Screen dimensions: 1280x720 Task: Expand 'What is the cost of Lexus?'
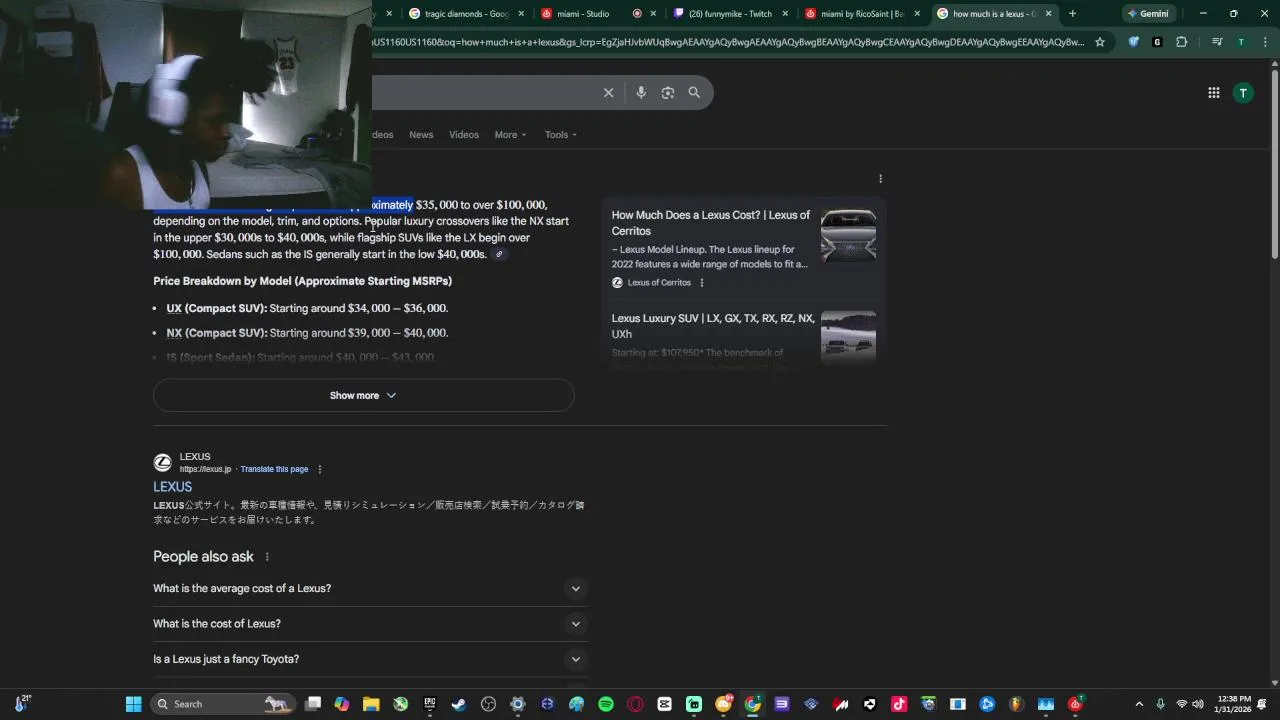(368, 624)
